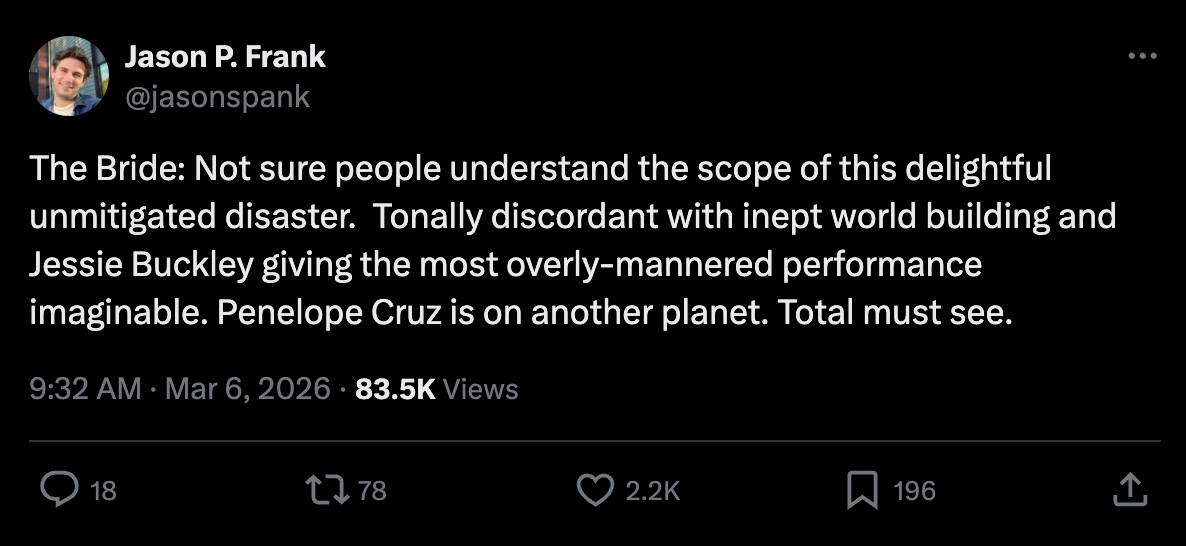Click the 9:32 AM timestamp
Image resolution: width=1186 pixels, height=546 pixels.
(x=84, y=388)
